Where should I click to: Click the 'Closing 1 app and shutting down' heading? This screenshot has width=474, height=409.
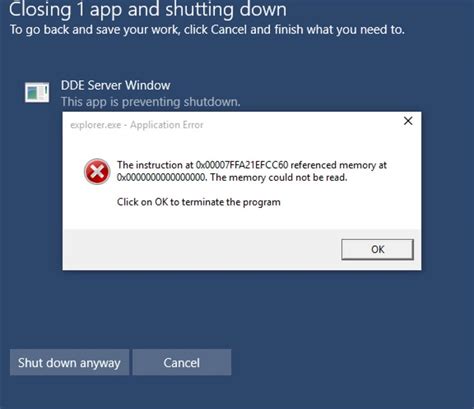(148, 9)
